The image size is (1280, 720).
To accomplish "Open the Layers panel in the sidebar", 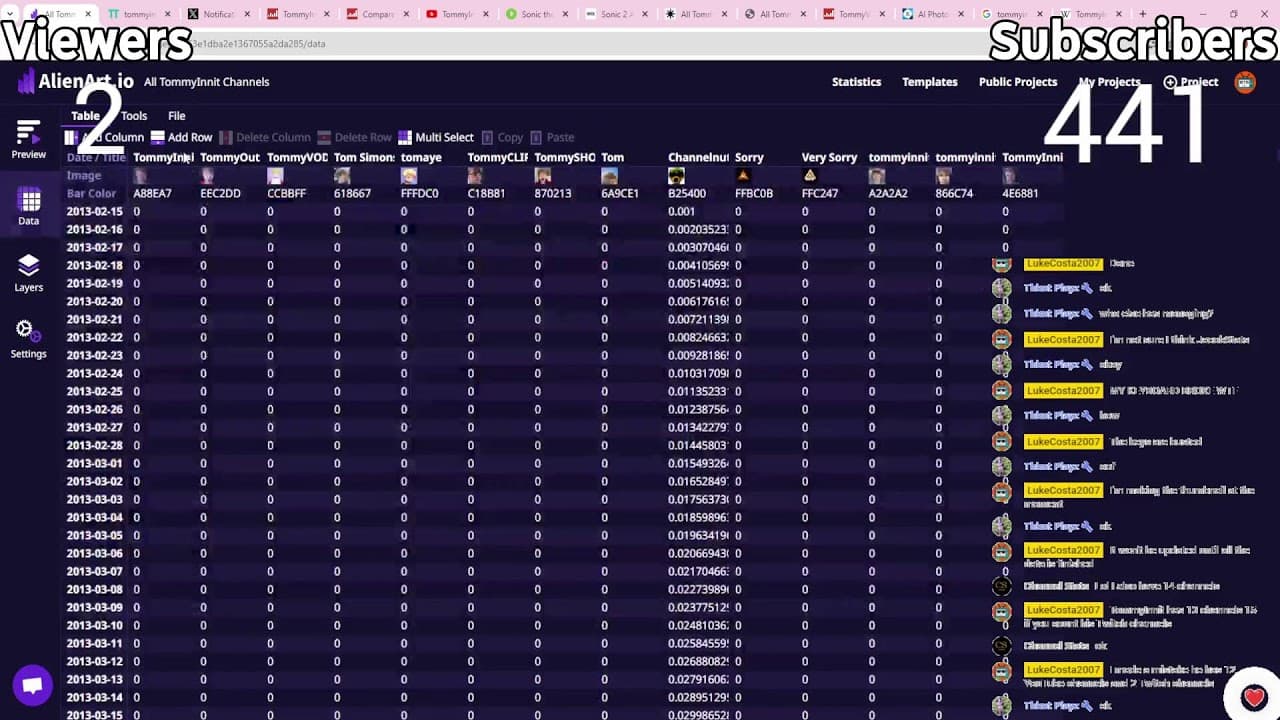I will click(x=28, y=273).
